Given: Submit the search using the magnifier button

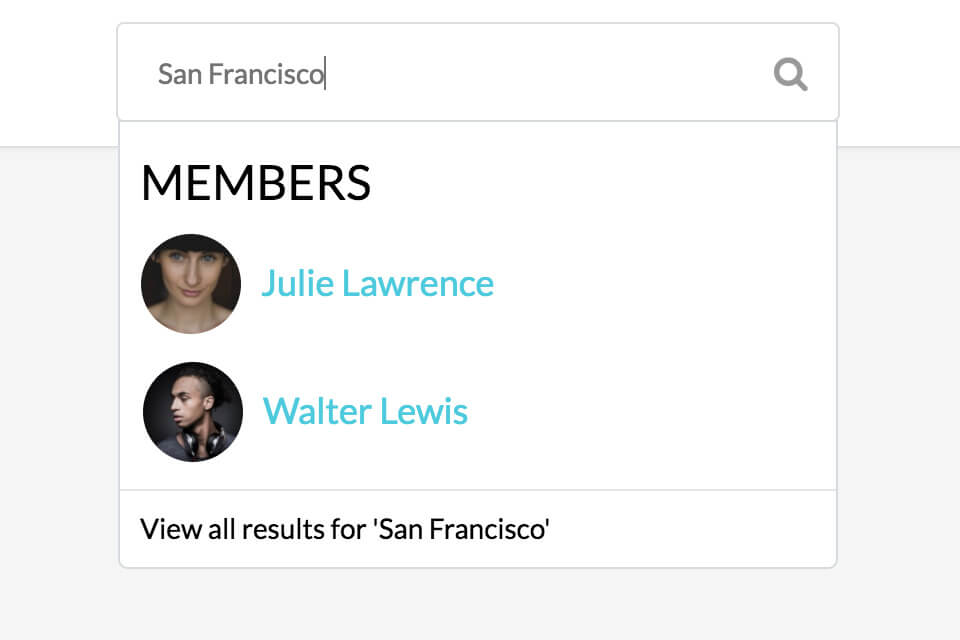Looking at the screenshot, I should tap(790, 74).
